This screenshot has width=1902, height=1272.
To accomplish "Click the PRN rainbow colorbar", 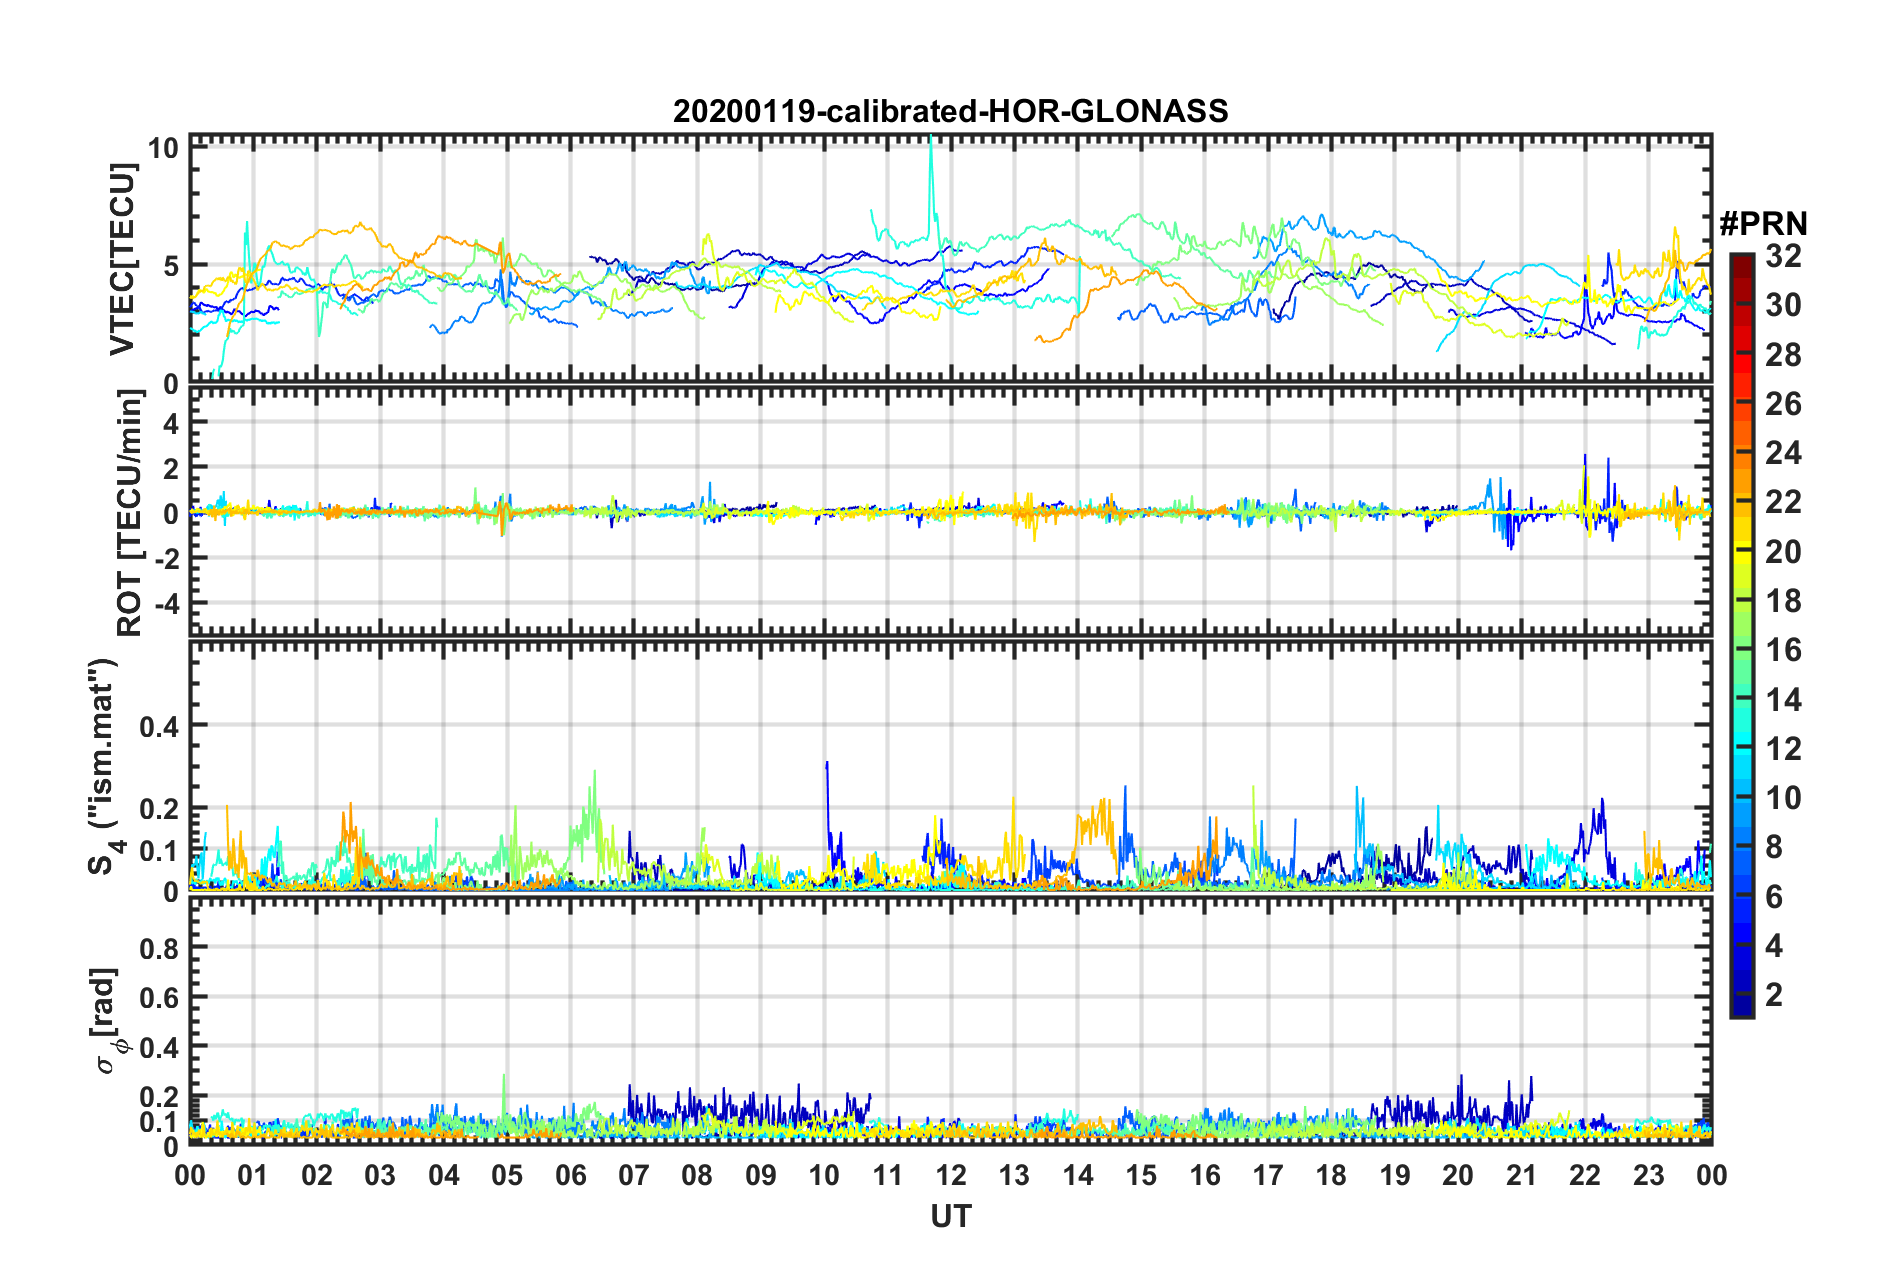I will [1741, 635].
